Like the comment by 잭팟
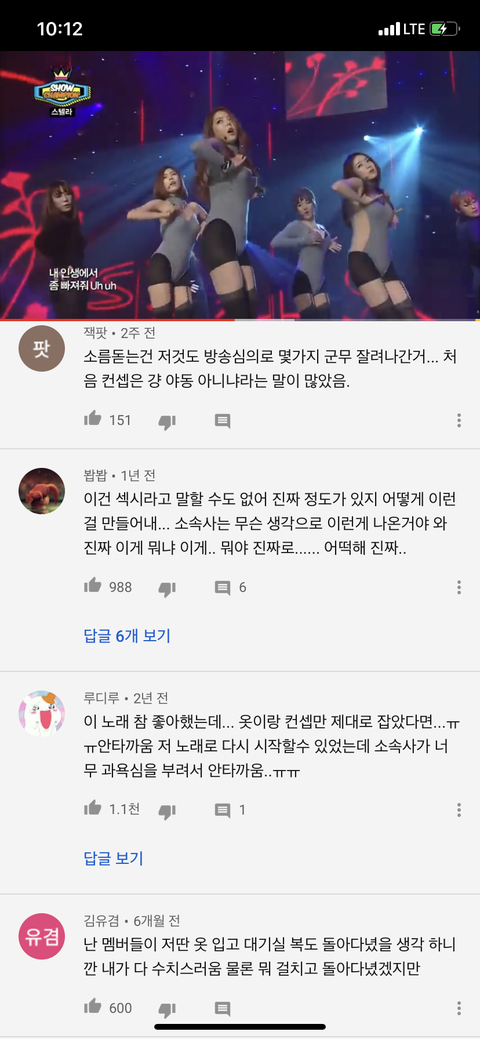Screen dimensions: 480x1039 tap(93, 419)
